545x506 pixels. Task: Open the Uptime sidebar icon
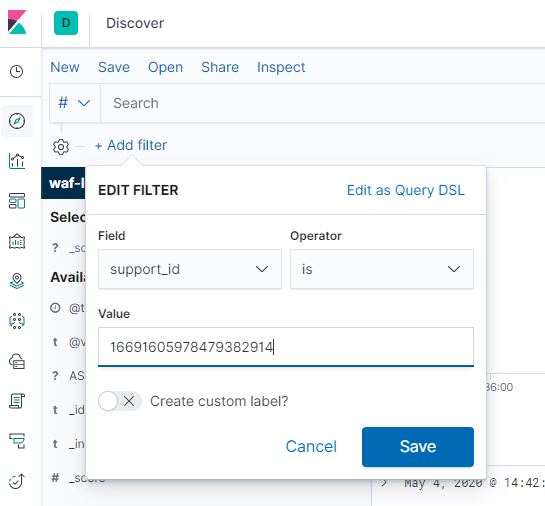tap(17, 481)
